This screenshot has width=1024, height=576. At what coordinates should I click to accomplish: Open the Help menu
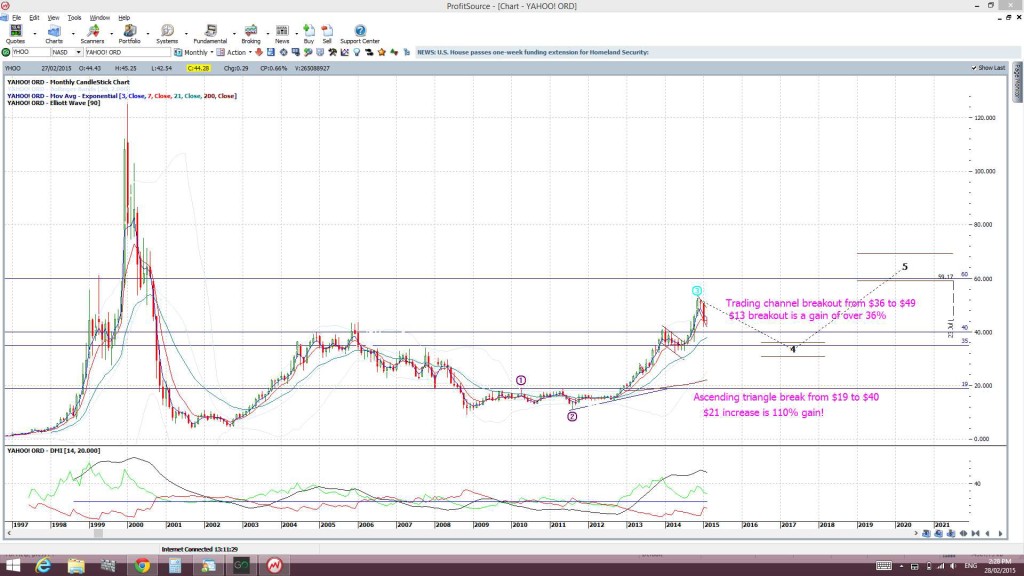tap(124, 18)
